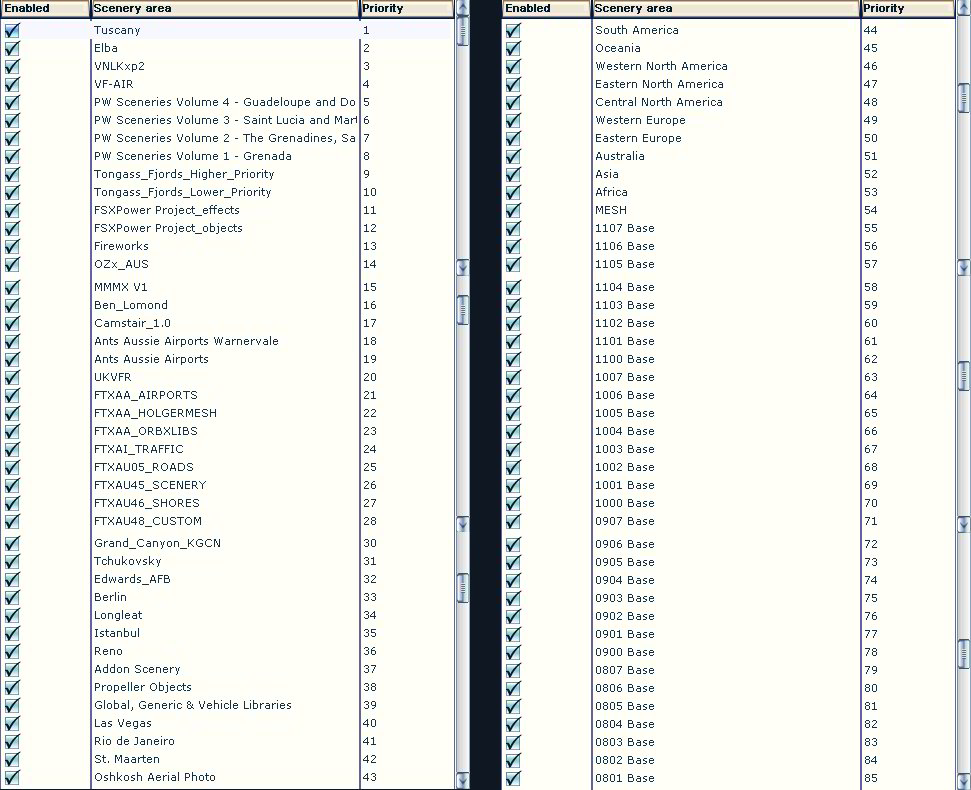Select the Western Europe scenery row

coord(640,120)
